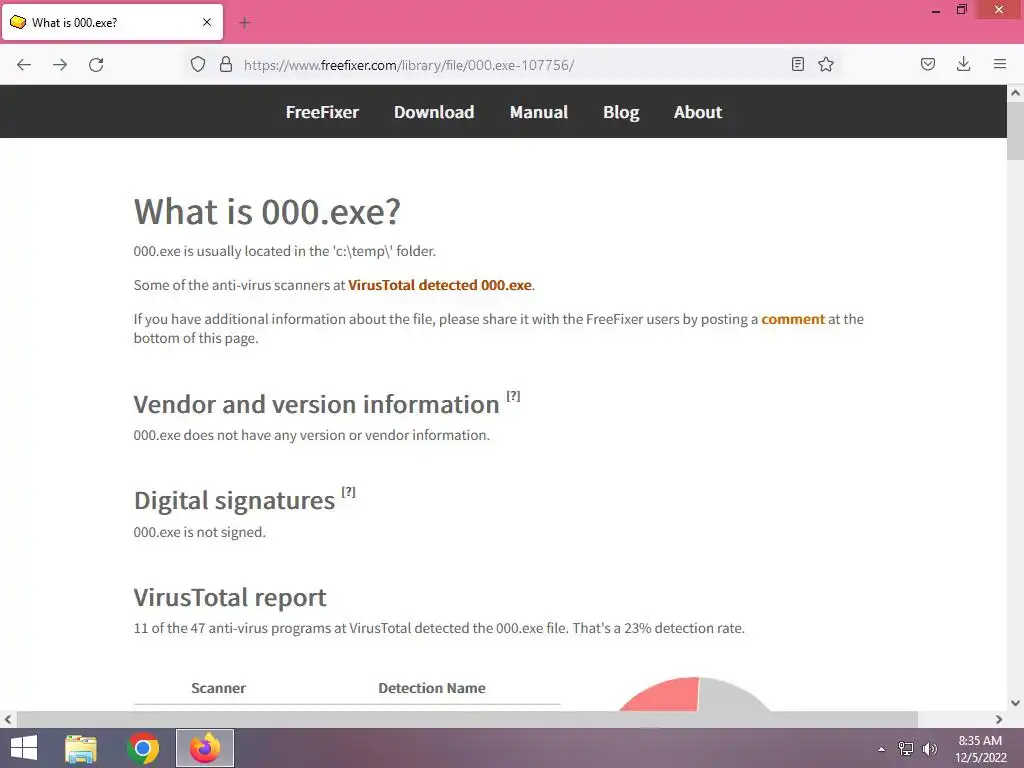Click the 'VirusTotal report' heading
This screenshot has width=1024, height=768.
click(x=230, y=598)
